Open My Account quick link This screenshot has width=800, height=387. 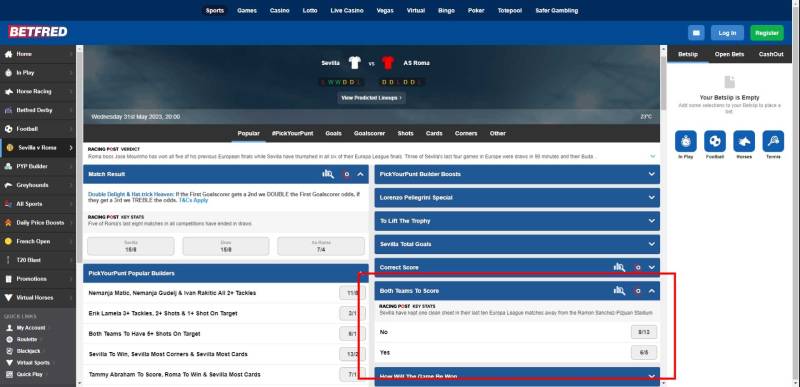[x=31, y=328]
